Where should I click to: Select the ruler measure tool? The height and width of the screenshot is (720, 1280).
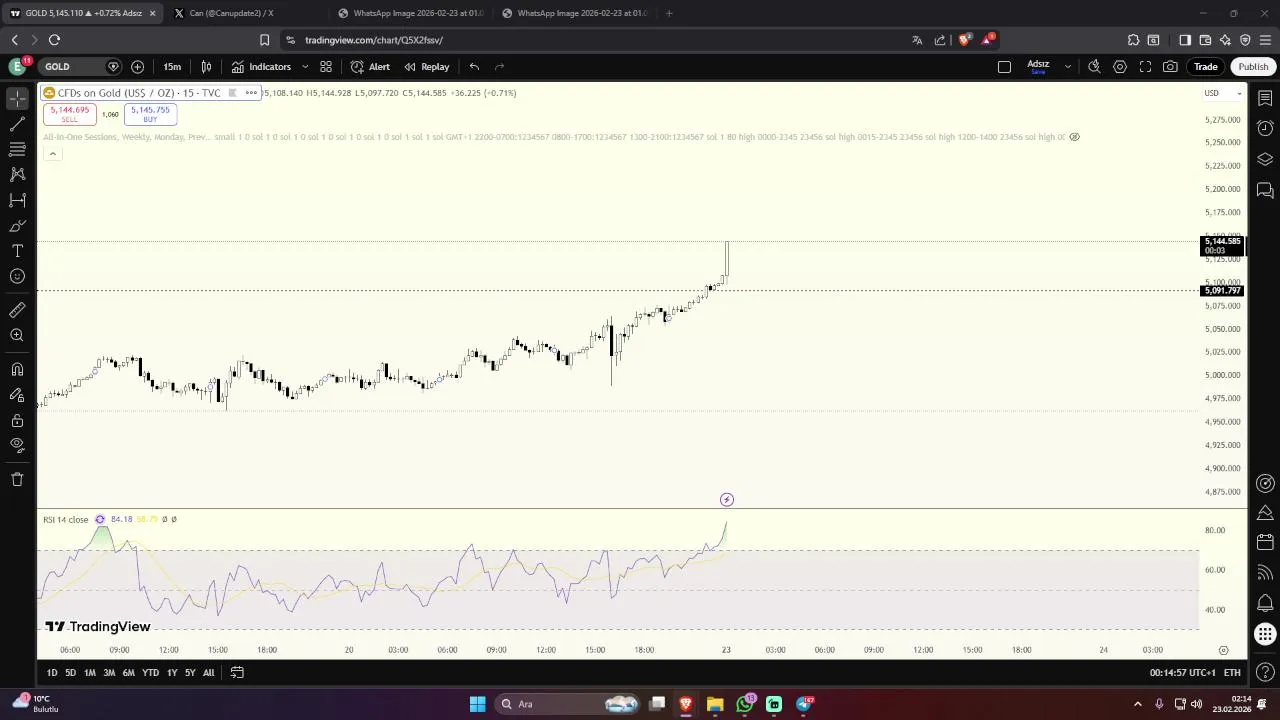17,310
